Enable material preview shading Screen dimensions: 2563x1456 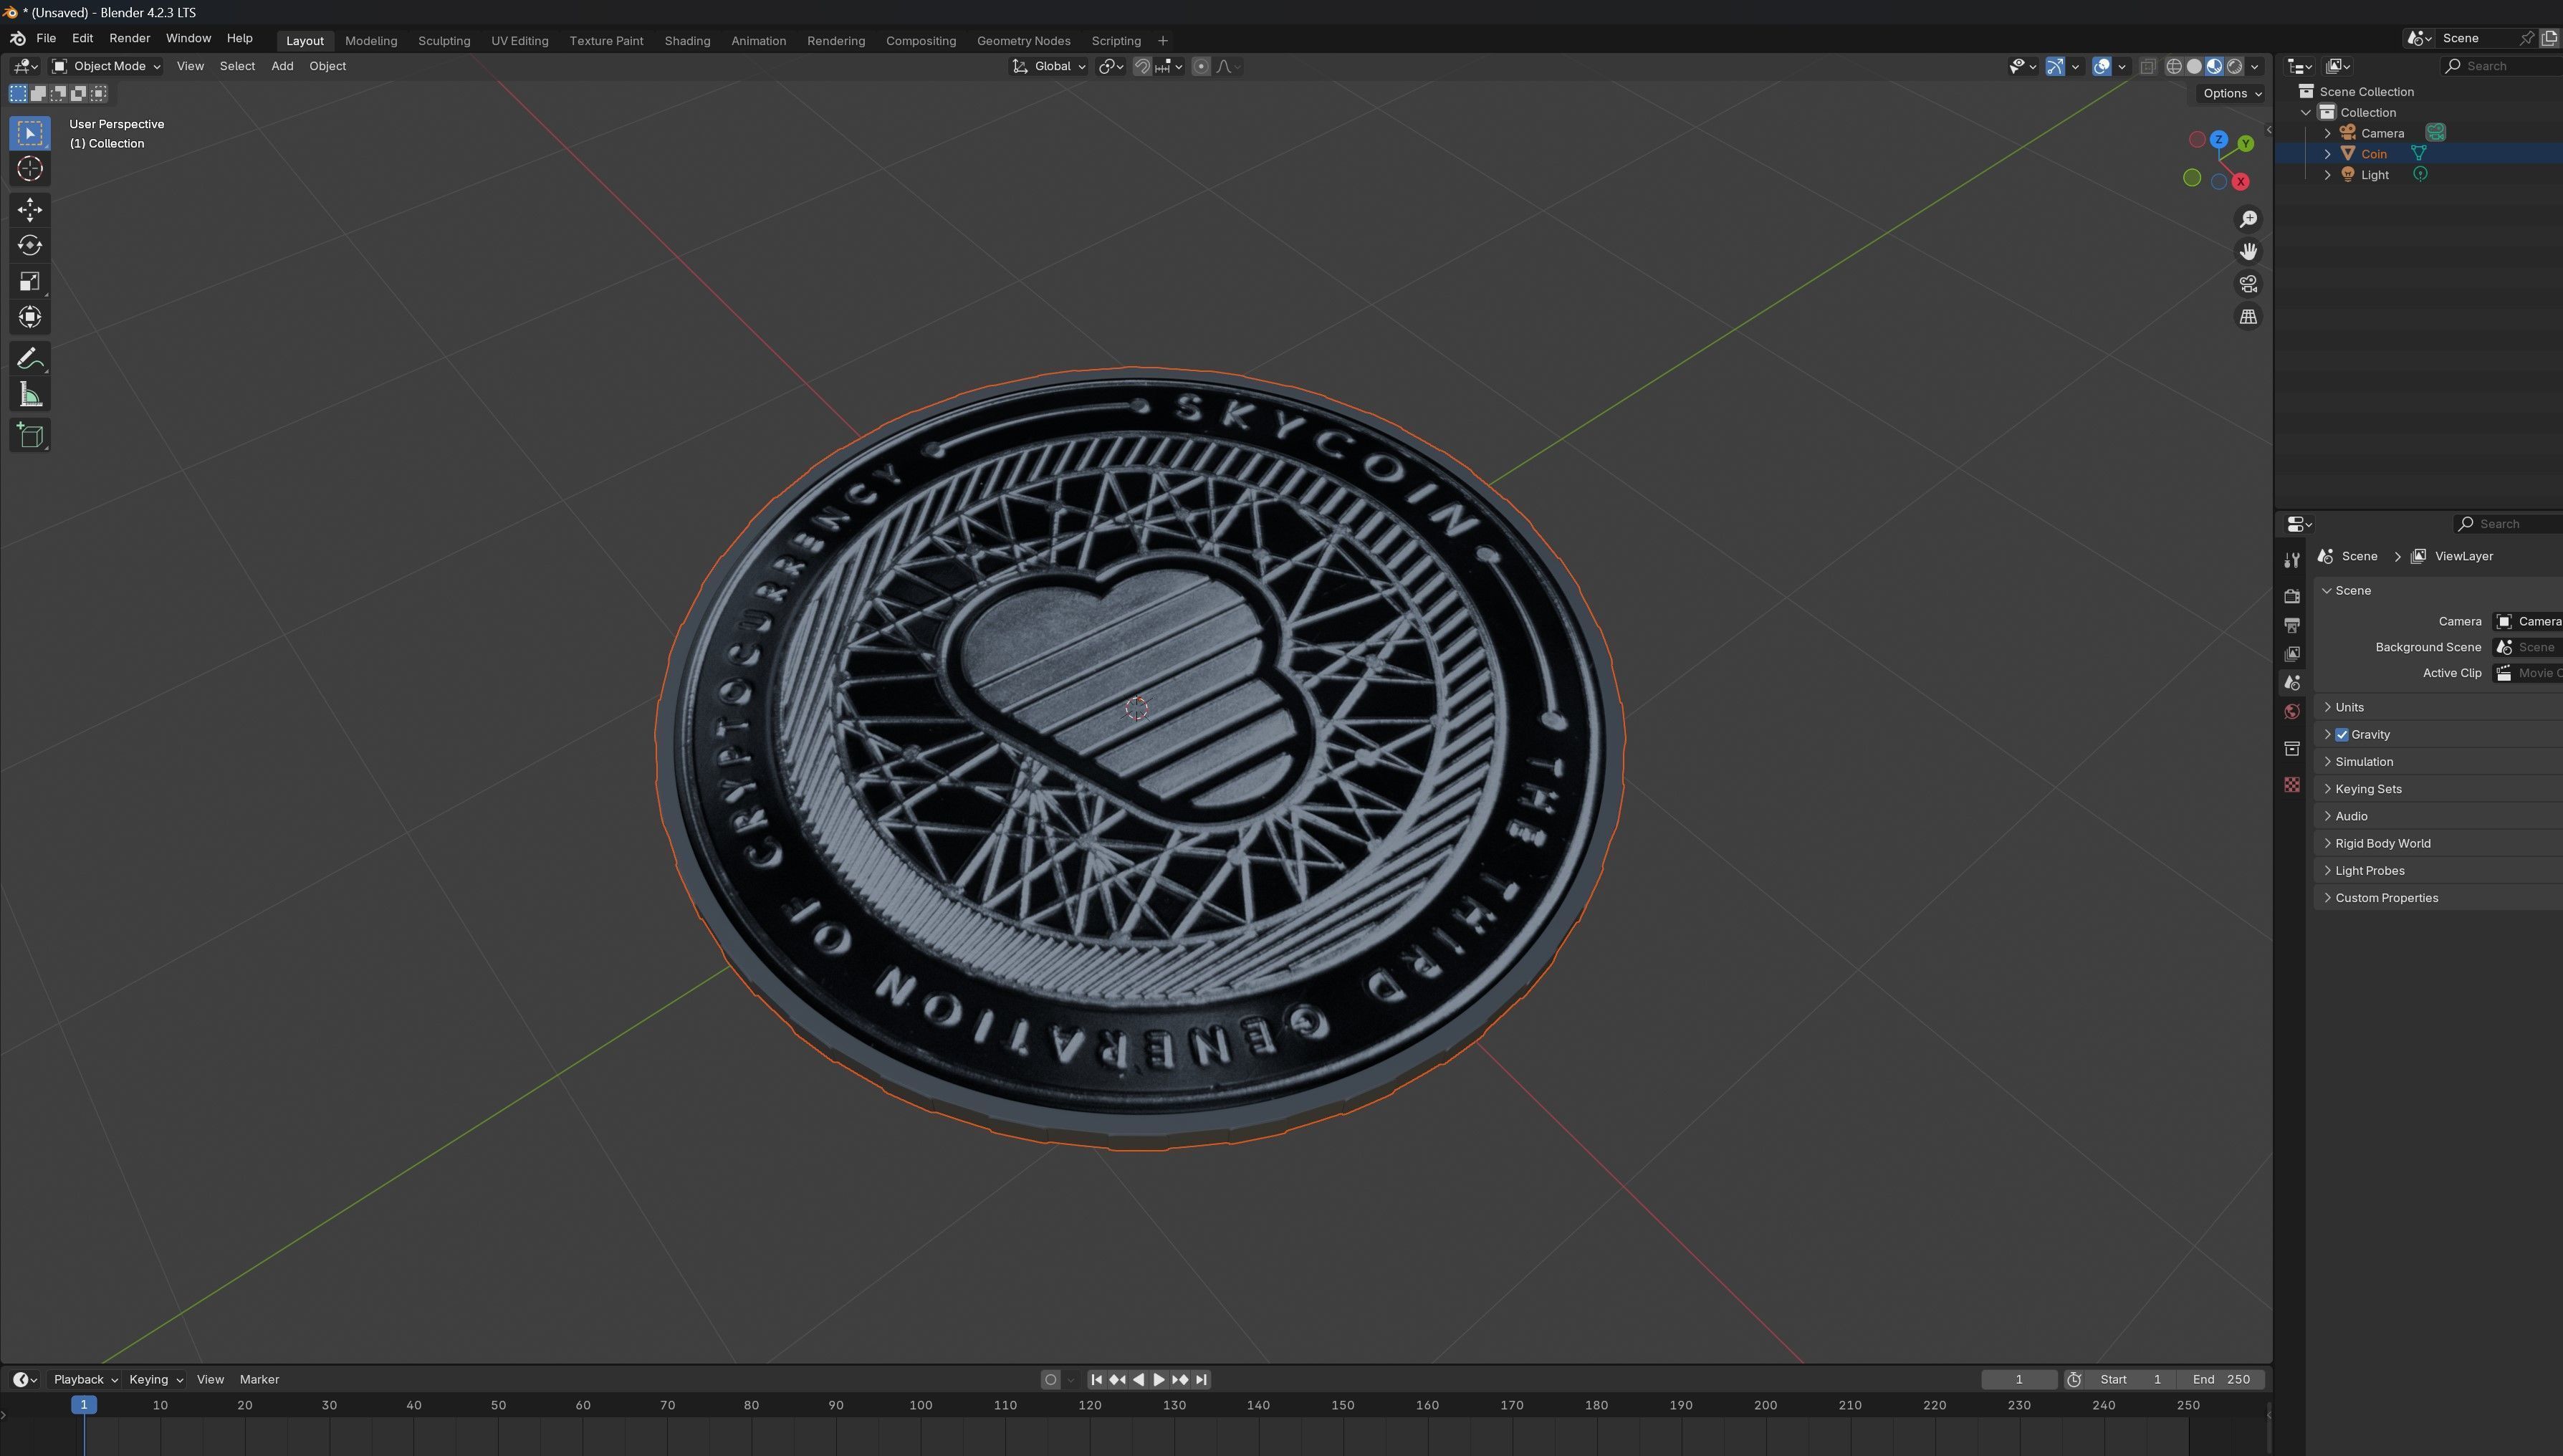[2214, 66]
